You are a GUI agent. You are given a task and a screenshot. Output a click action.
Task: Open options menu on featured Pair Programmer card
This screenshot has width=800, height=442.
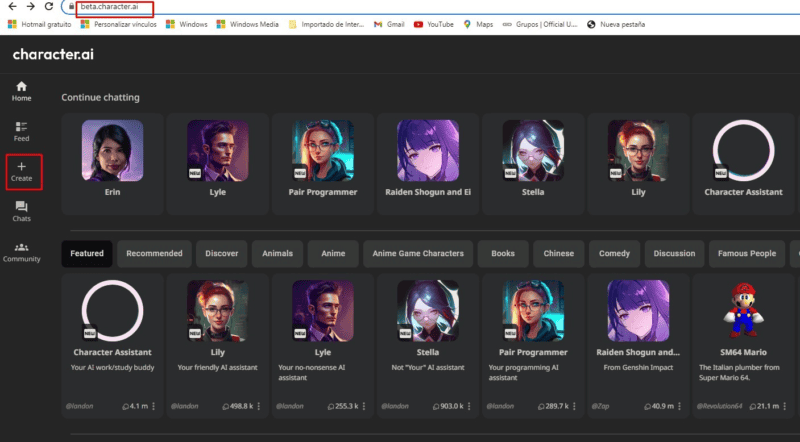pyautogui.click(x=574, y=406)
